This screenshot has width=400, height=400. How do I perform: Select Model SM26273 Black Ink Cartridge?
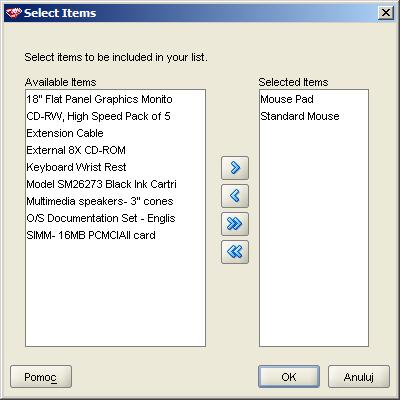(115, 184)
